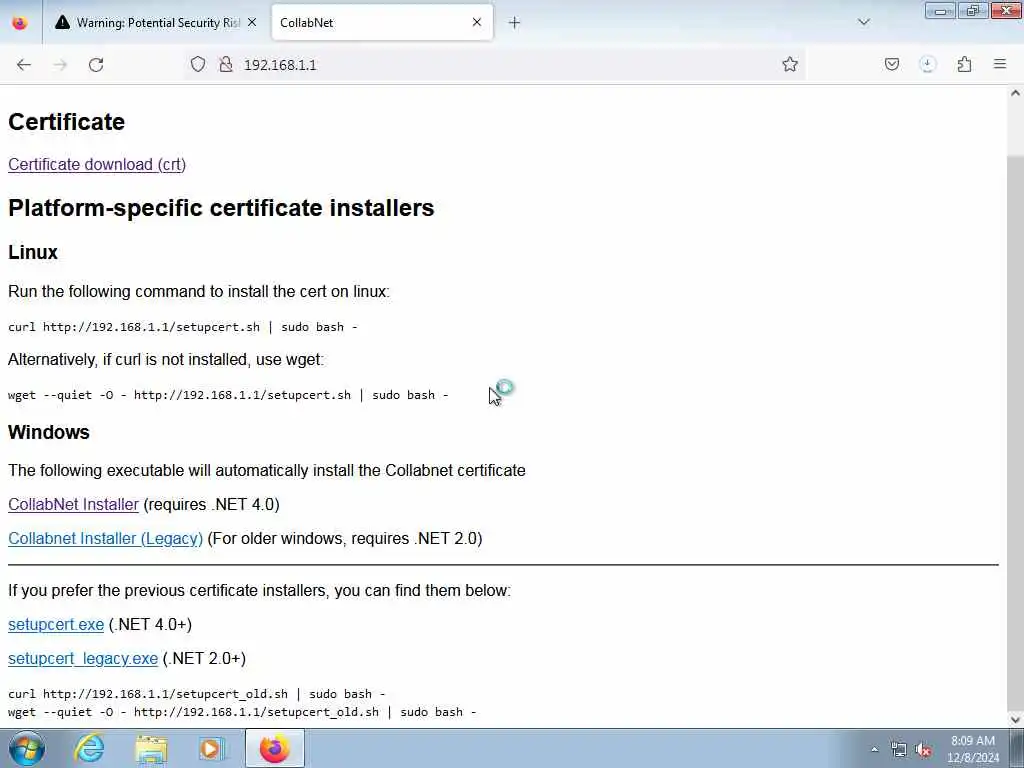Go back to the previous page
1024x768 pixels.
[24, 65]
